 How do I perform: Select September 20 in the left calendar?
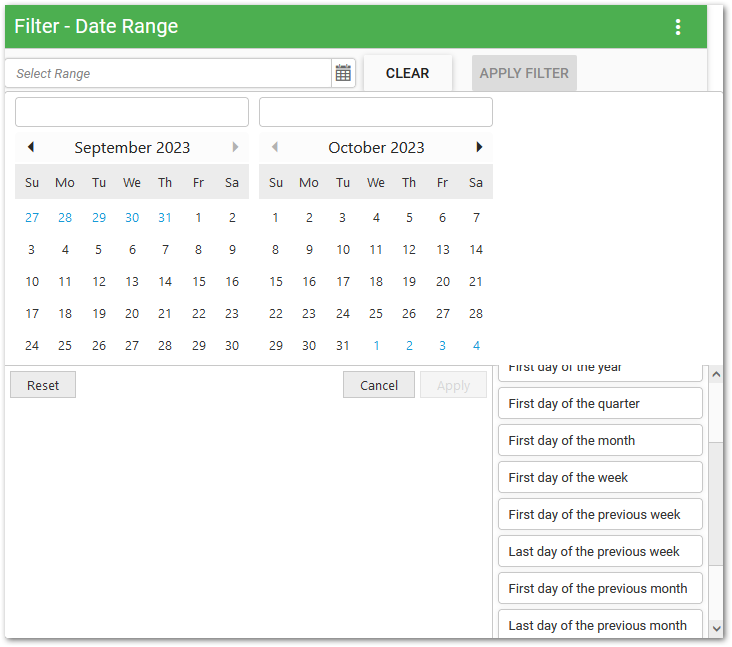(132, 314)
